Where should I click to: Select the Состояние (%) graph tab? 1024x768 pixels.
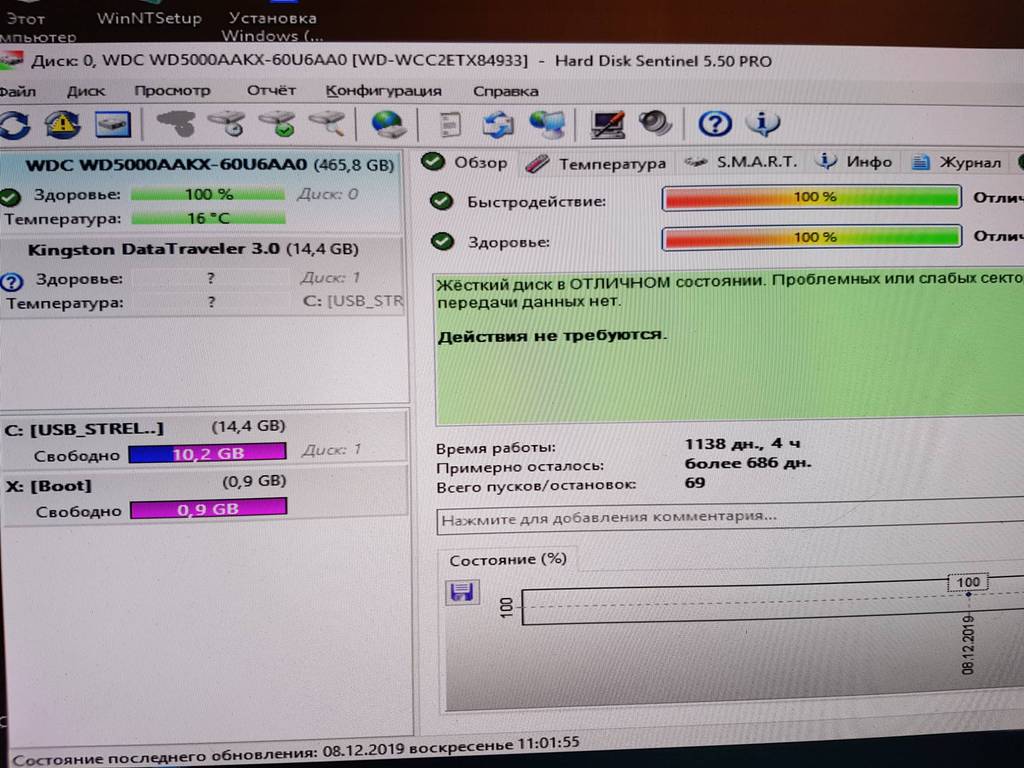507,560
